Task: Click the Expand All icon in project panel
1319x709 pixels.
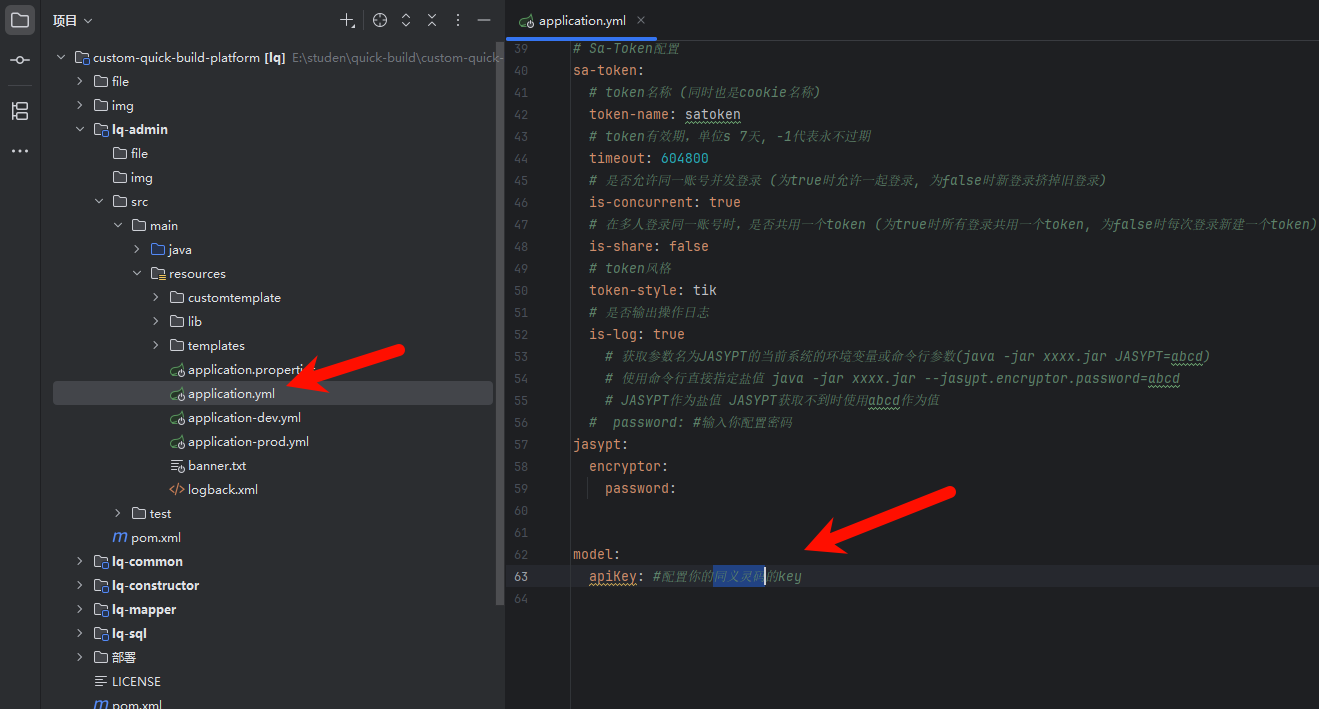Action: pyautogui.click(x=406, y=20)
